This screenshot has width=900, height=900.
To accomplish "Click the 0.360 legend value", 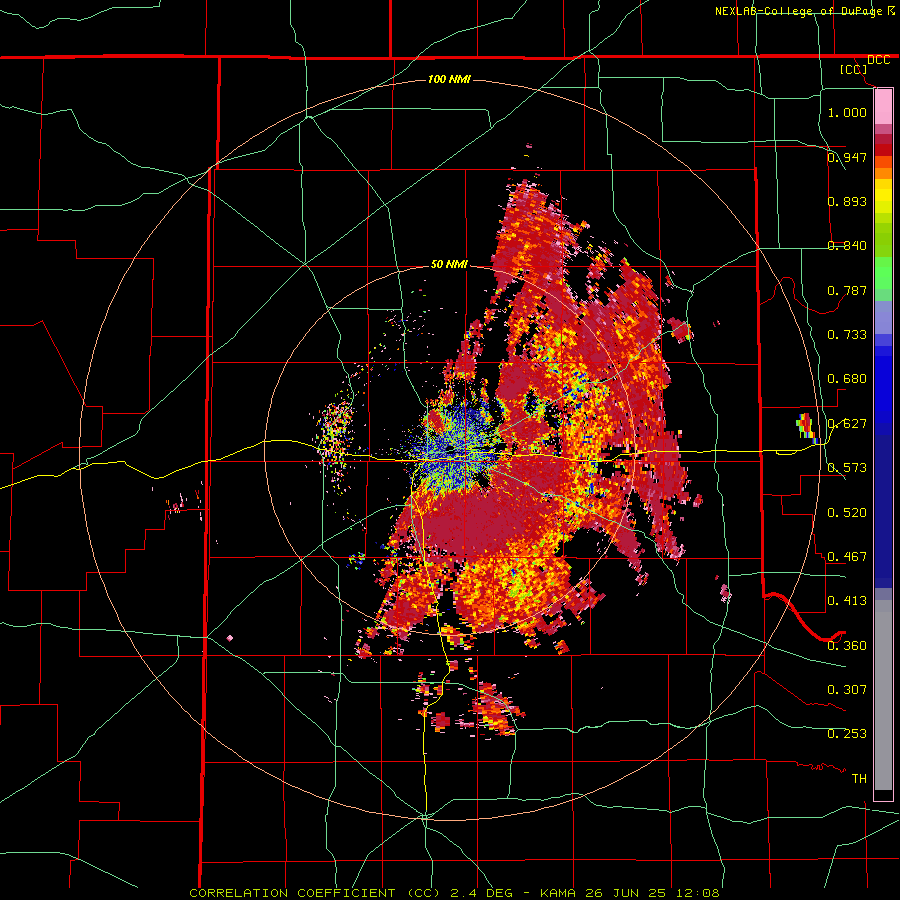I will [x=847, y=645].
